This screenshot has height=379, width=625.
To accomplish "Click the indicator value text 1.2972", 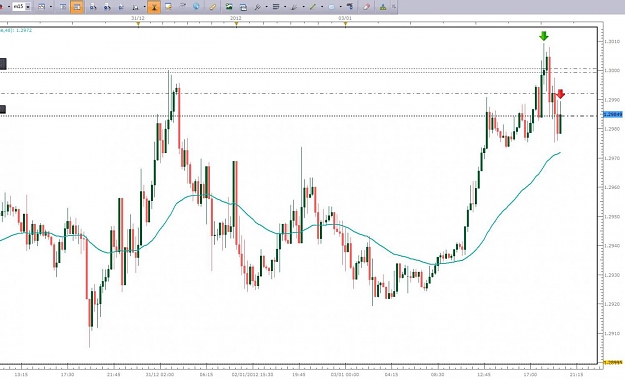I will [x=24, y=30].
